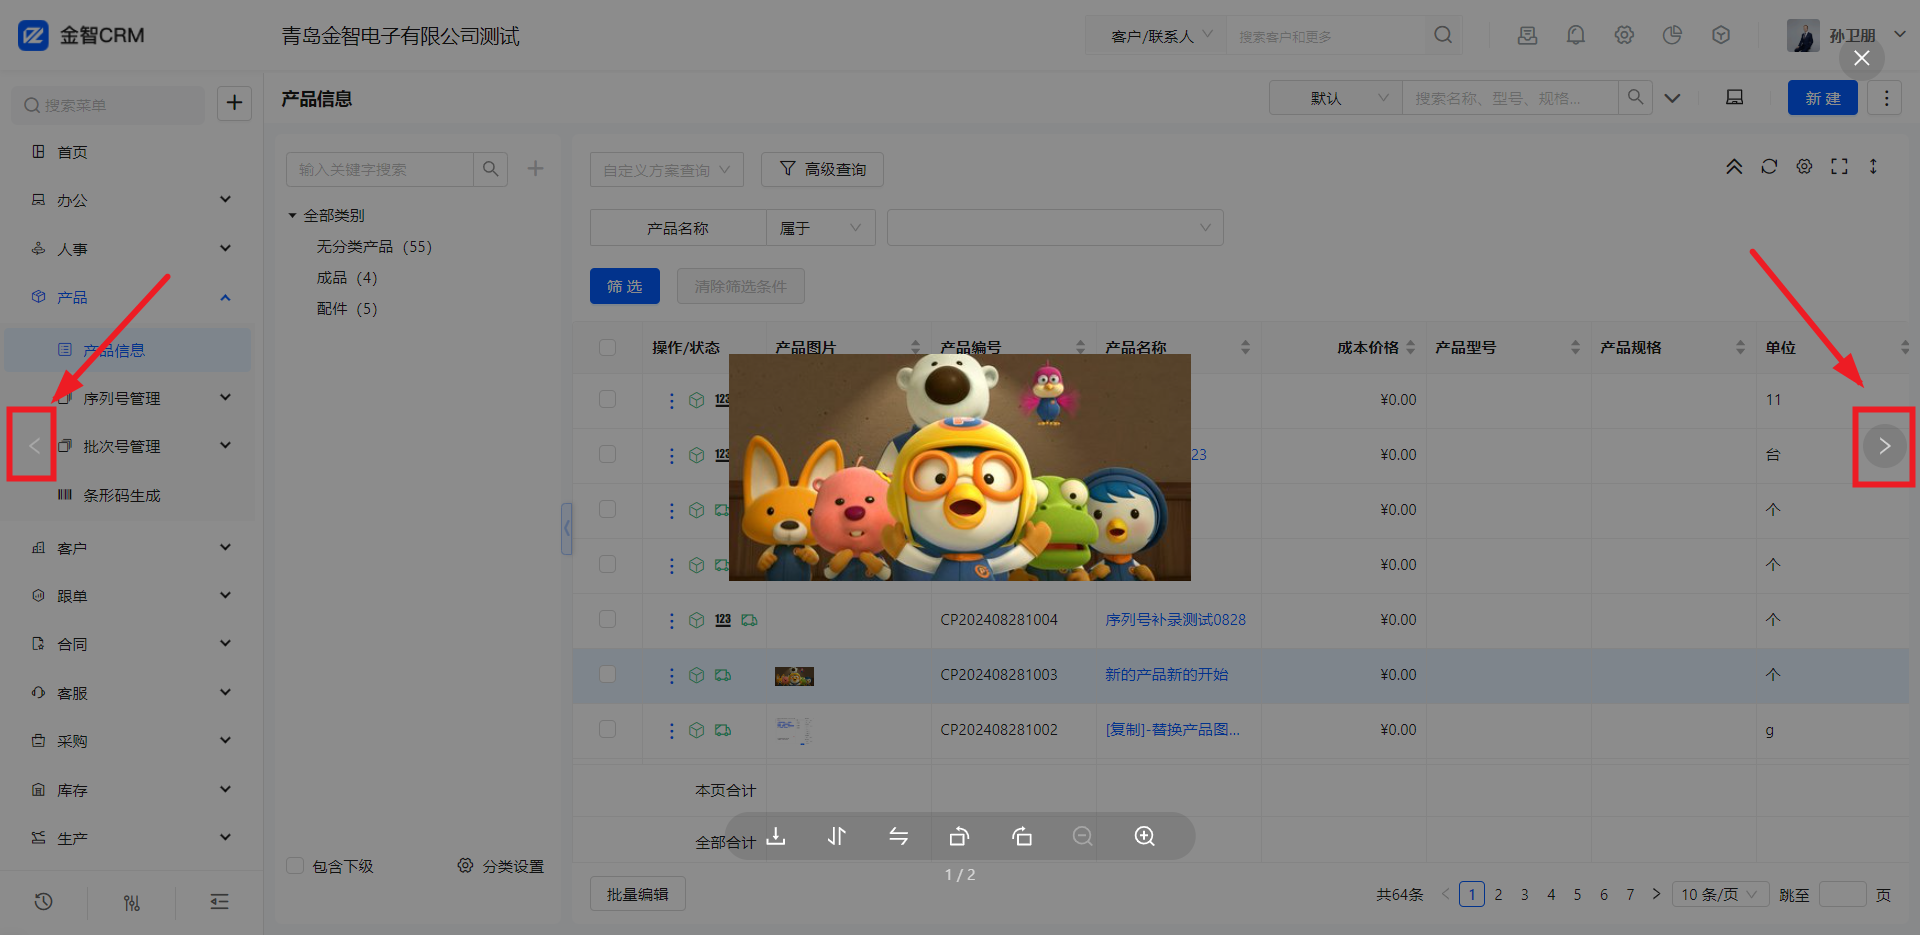Click the 新建 button

[x=1823, y=98]
